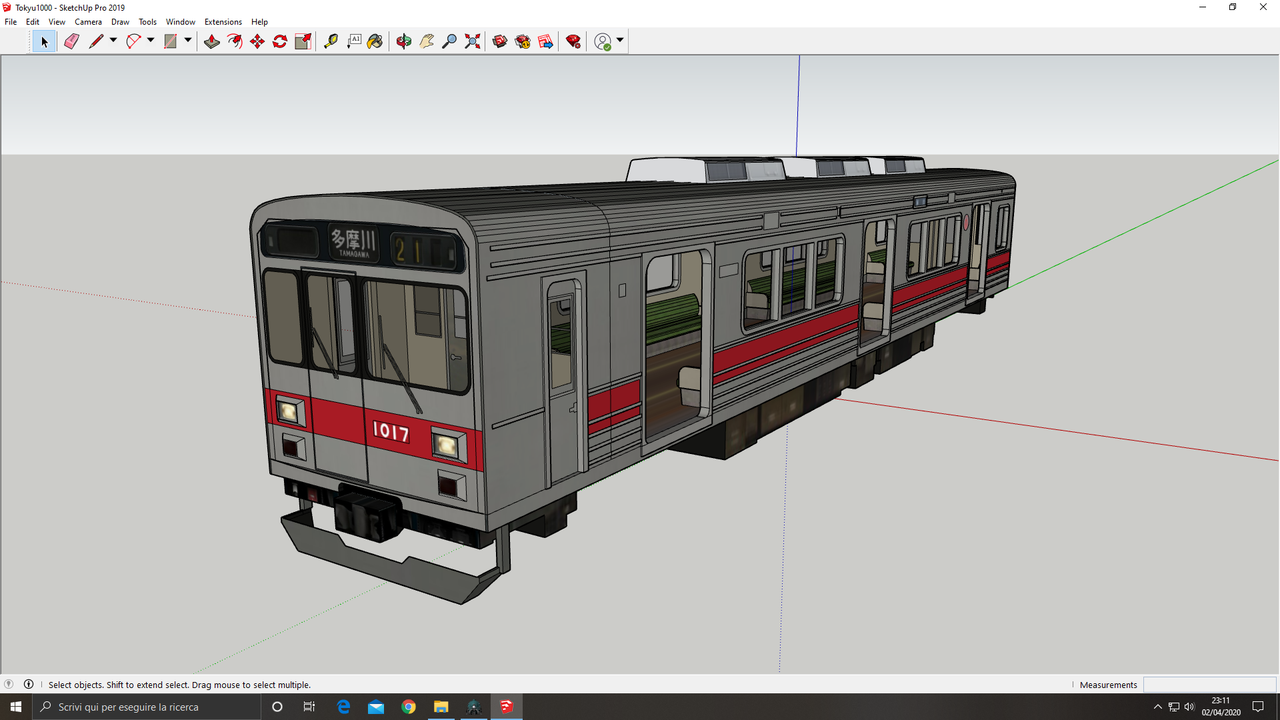This screenshot has height=720, width=1280.
Task: Open the Help menu
Action: pos(260,22)
